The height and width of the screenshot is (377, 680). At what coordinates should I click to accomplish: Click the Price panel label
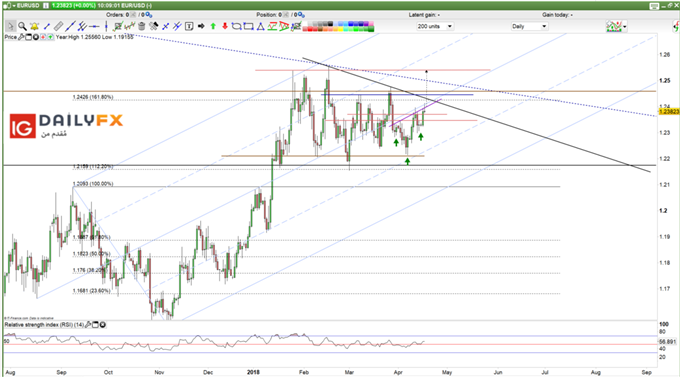pyautogui.click(x=11, y=37)
